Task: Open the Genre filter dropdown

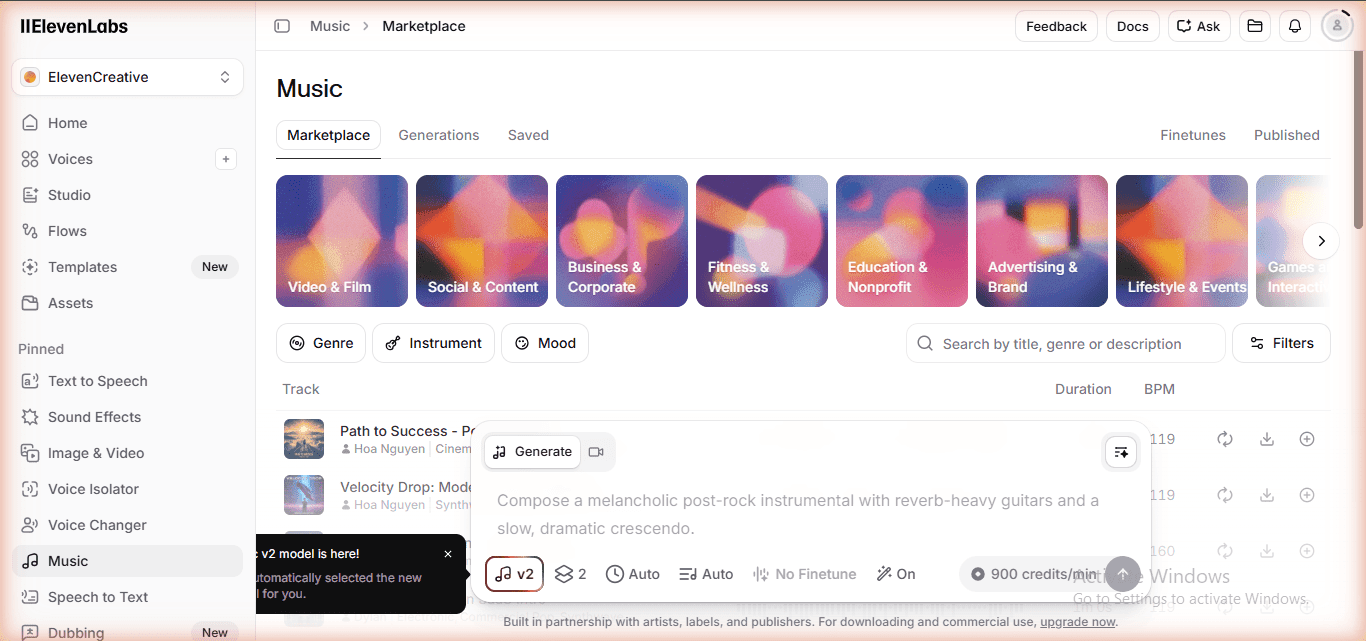Action: (x=321, y=343)
